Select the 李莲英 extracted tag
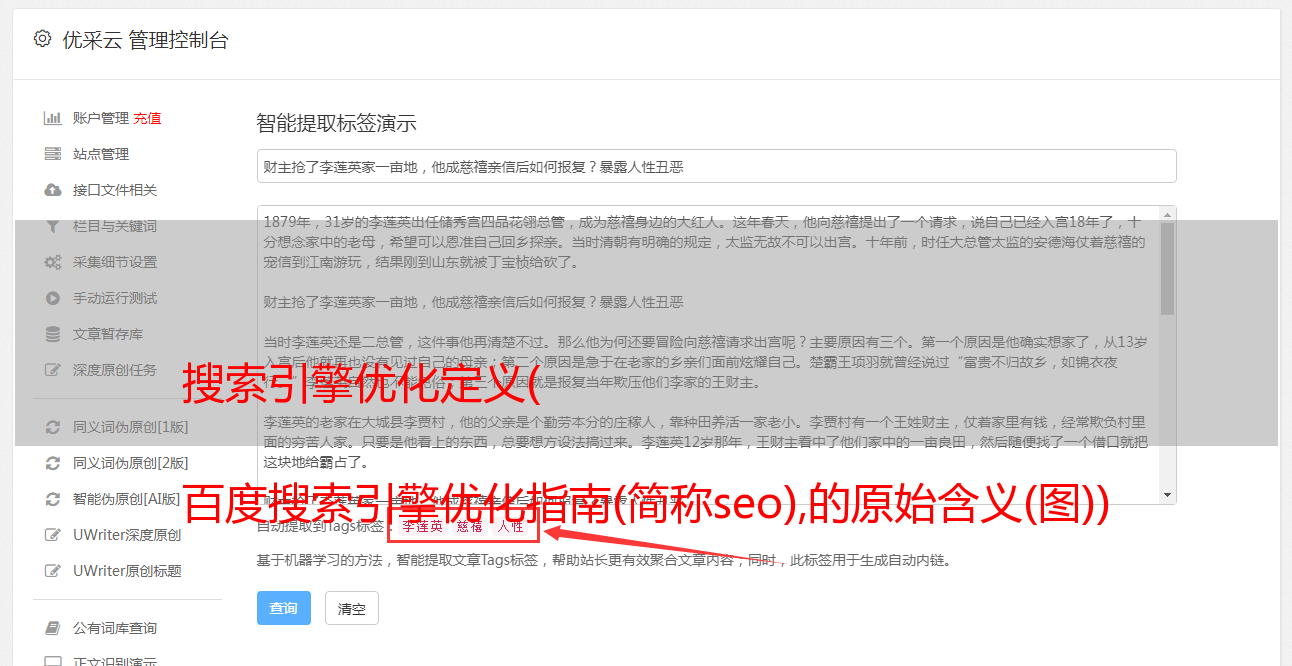 click(x=422, y=526)
